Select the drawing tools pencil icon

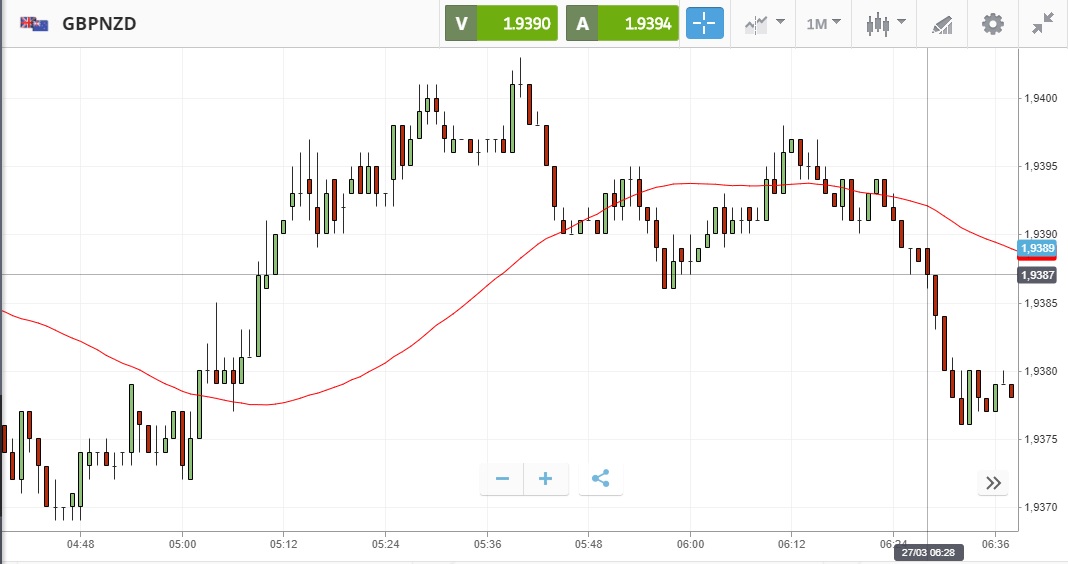[x=942, y=24]
